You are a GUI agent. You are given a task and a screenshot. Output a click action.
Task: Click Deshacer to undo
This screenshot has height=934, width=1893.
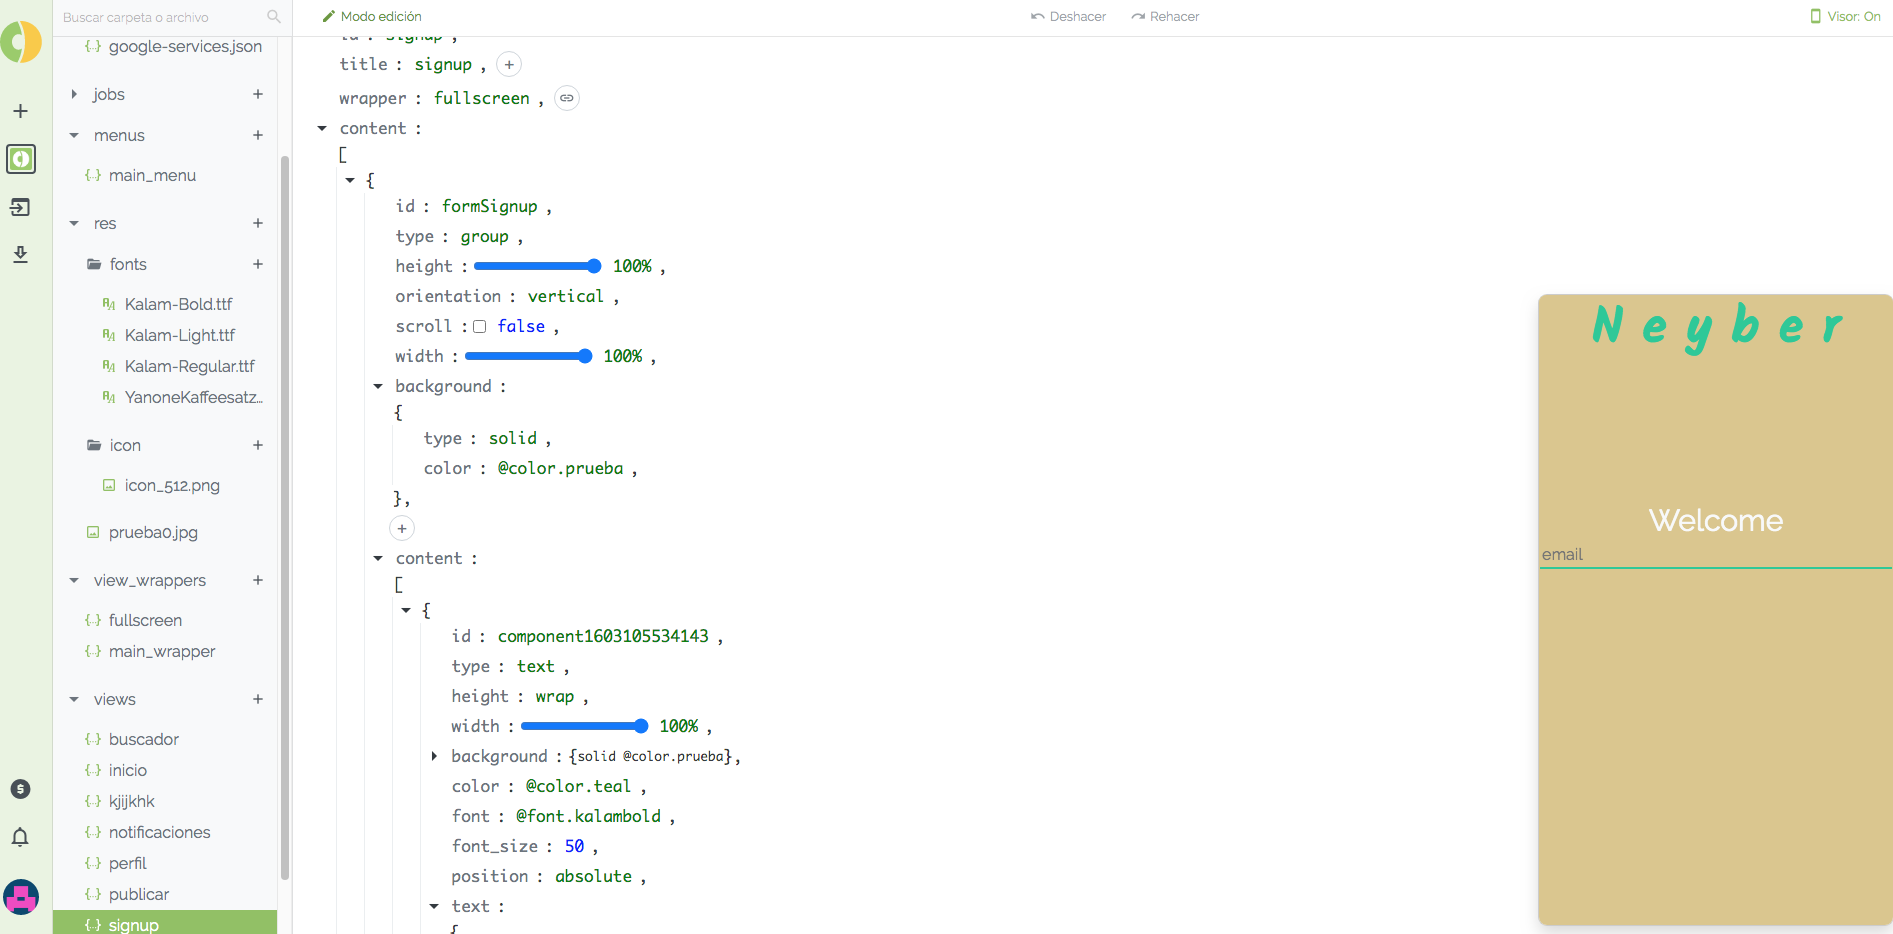[x=1069, y=17]
